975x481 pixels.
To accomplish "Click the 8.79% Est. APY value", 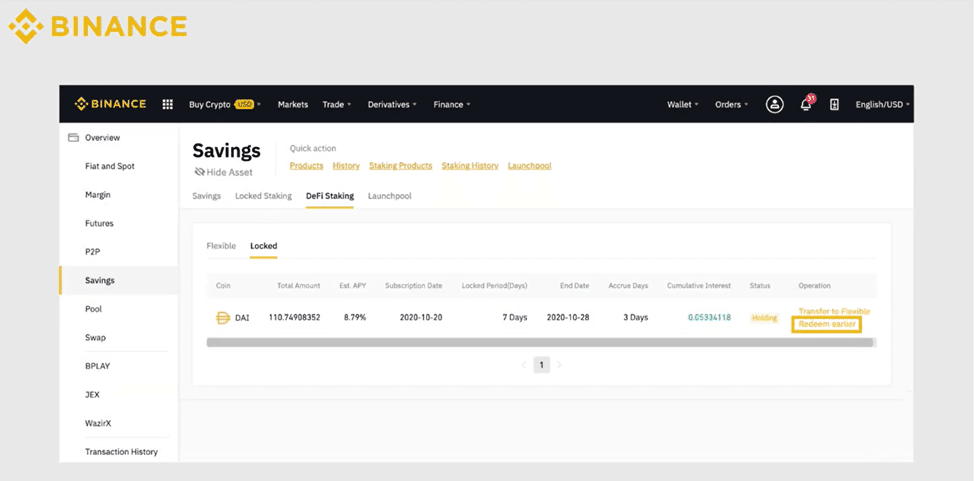I will click(x=355, y=318).
